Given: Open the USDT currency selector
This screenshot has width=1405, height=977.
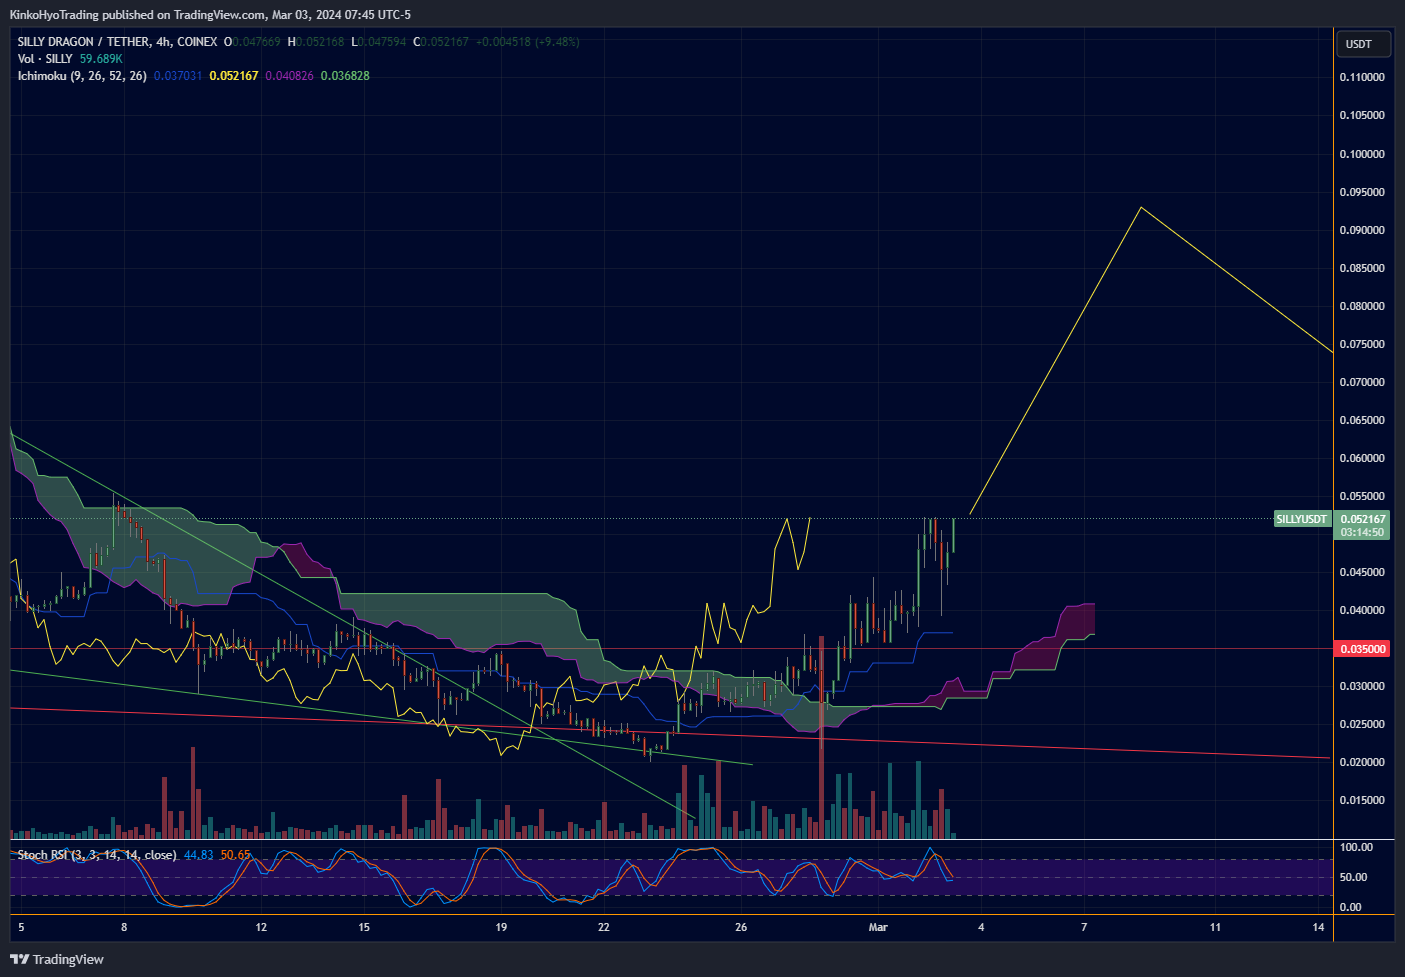Looking at the screenshot, I should [x=1362, y=44].
